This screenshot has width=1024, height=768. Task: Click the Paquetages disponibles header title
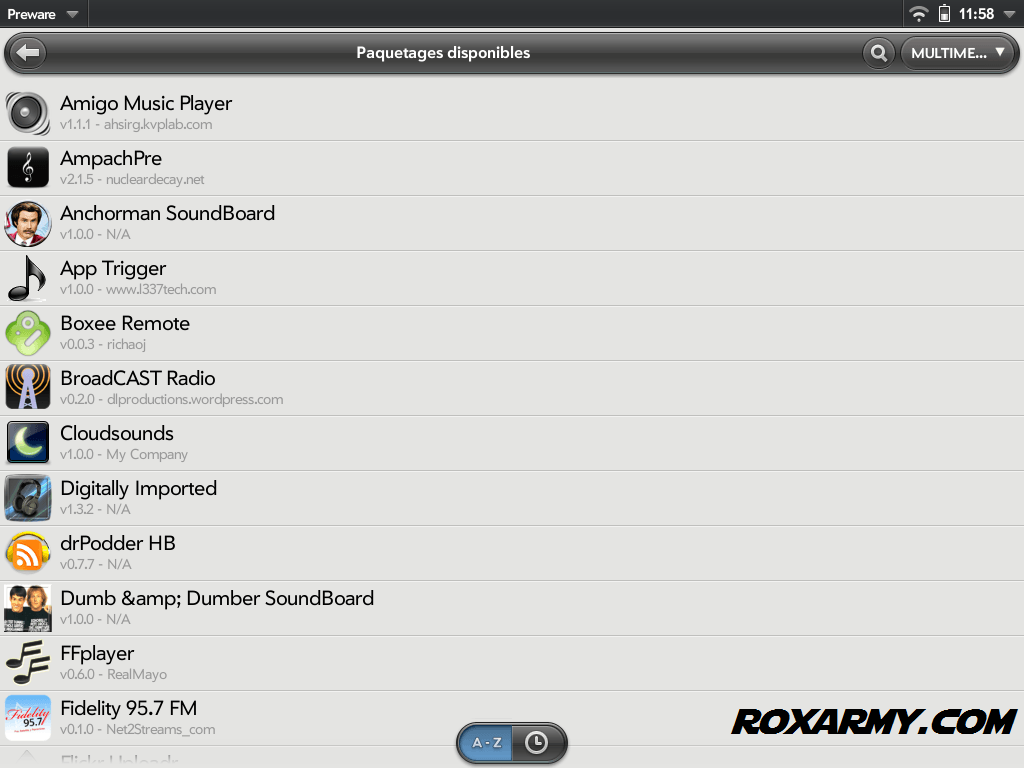pyautogui.click(x=443, y=53)
